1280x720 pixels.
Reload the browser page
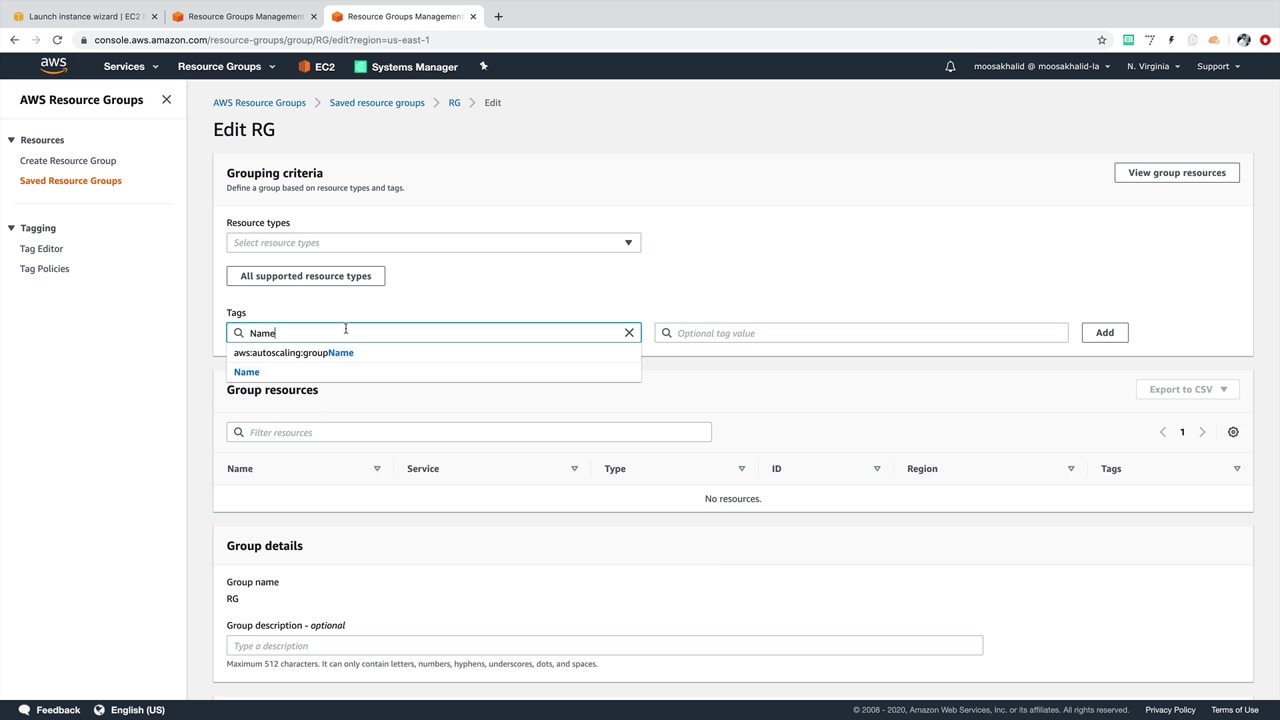click(57, 40)
